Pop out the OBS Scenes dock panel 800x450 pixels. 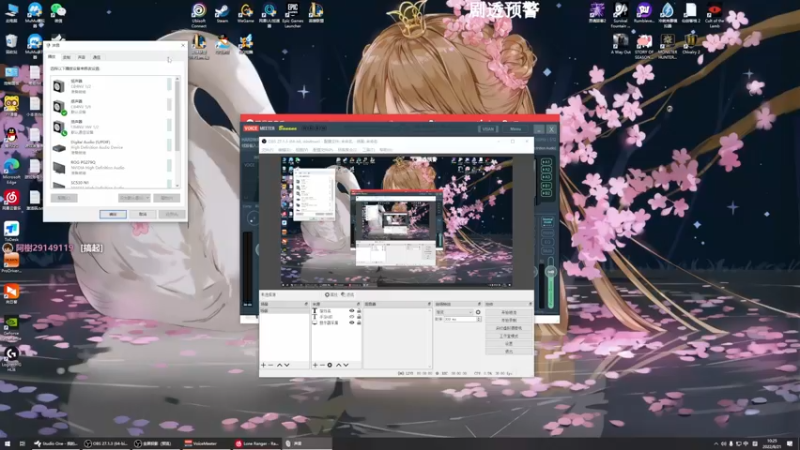[x=306, y=304]
